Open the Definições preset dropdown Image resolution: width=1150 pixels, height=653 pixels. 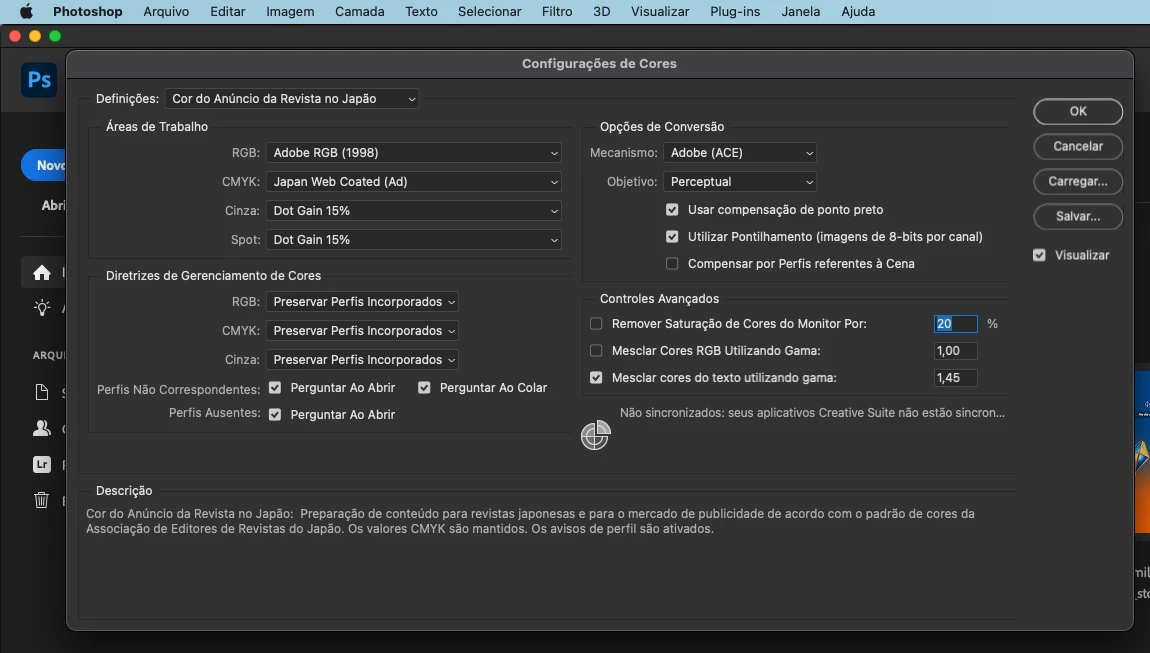tap(292, 99)
